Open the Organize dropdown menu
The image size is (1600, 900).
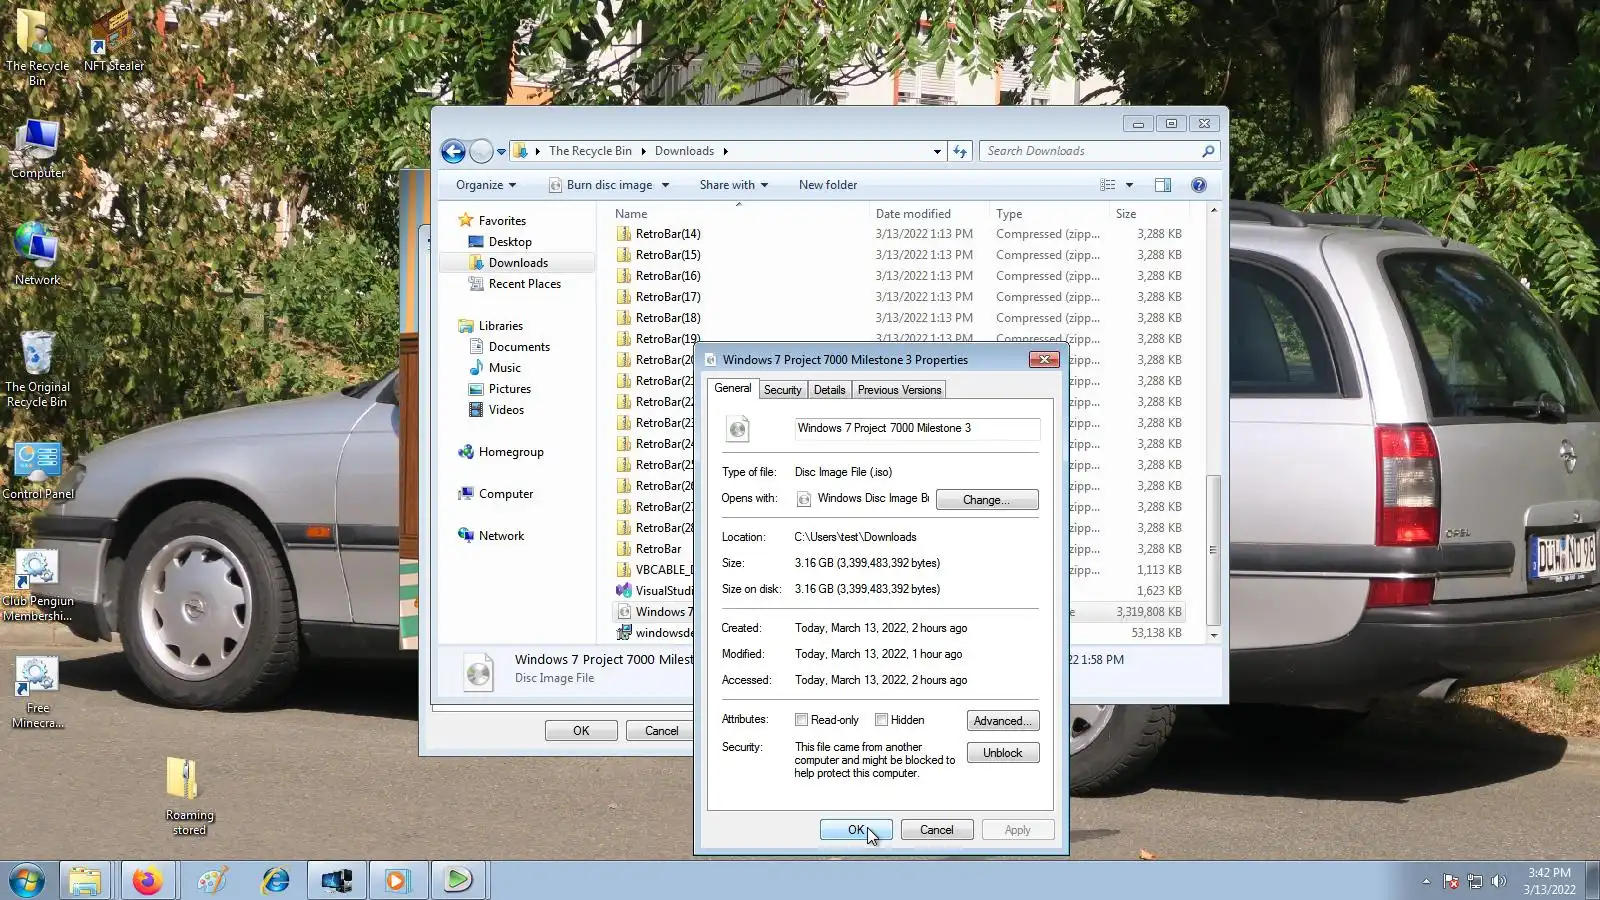click(x=486, y=185)
